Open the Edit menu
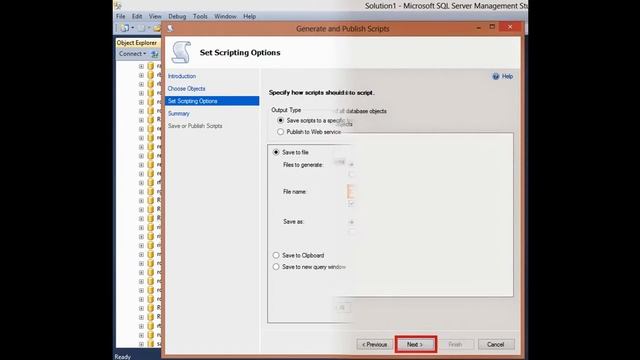640x360 pixels. (137, 16)
